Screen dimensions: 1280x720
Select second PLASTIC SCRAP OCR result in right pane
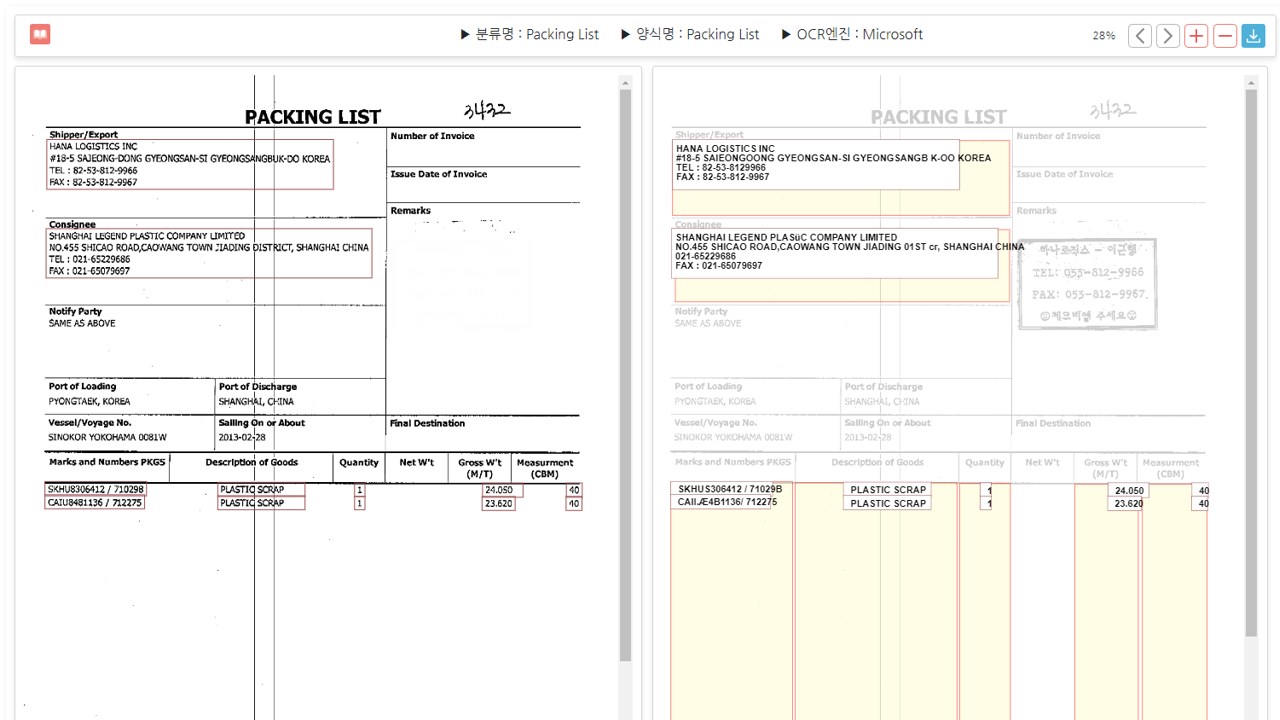887,504
